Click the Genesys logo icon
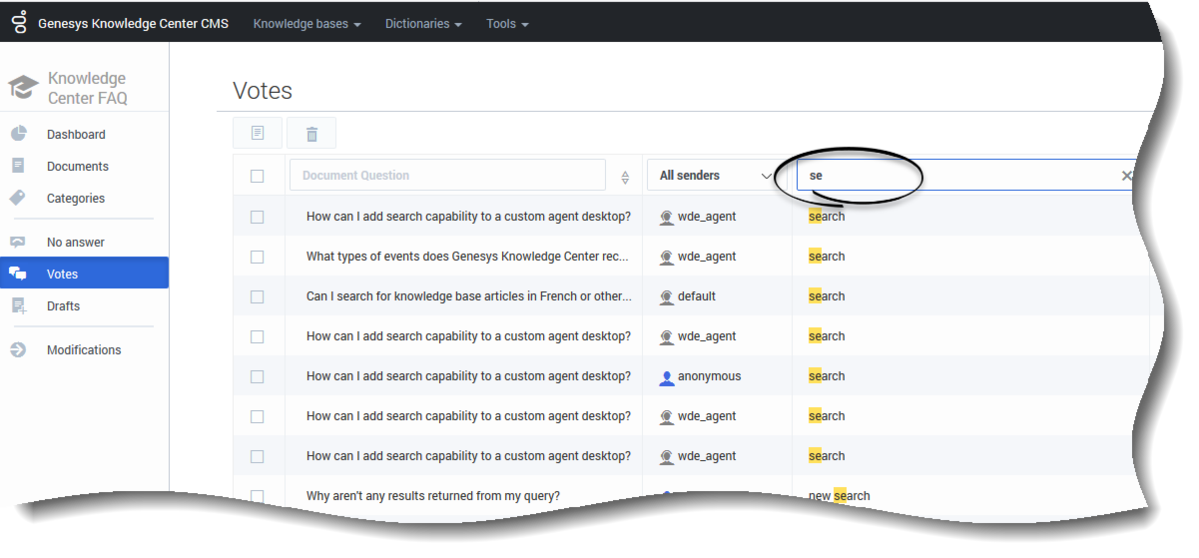Image resolution: width=1199 pixels, height=558 pixels. [19, 22]
